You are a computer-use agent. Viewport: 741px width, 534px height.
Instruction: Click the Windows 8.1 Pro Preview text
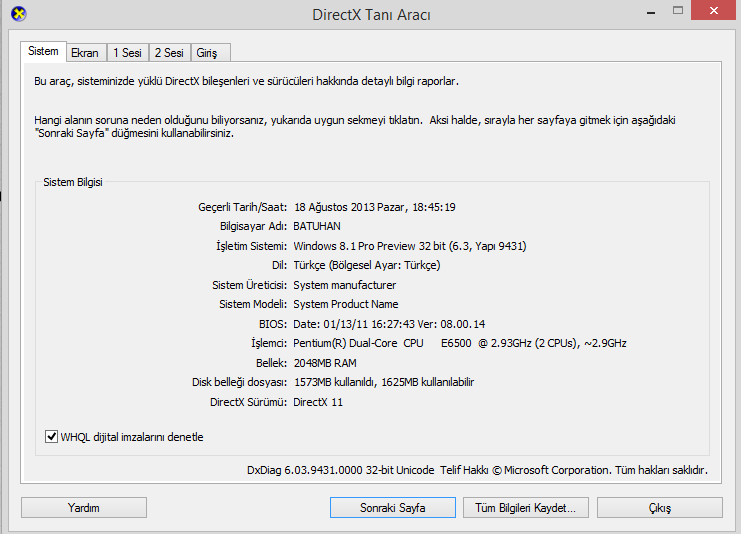point(354,246)
